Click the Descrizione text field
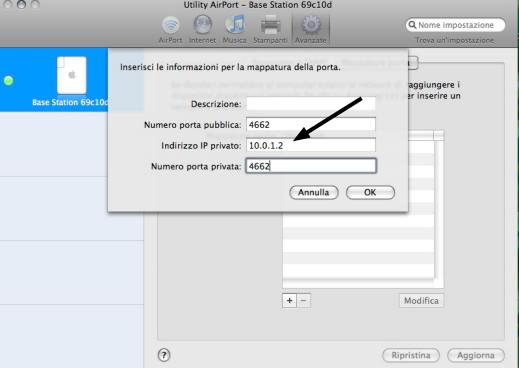Image resolution: width=519 pixels, height=368 pixels. point(311,104)
